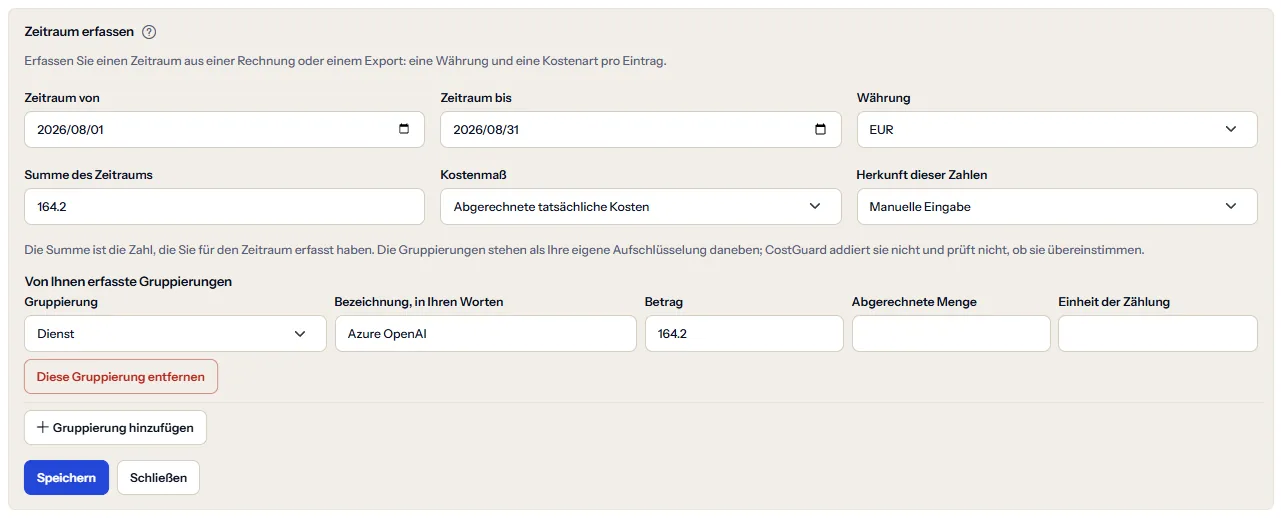Click the explanatory text starting Die Summe ist
Viewport: 1281px width, 518px height.
(x=584, y=249)
